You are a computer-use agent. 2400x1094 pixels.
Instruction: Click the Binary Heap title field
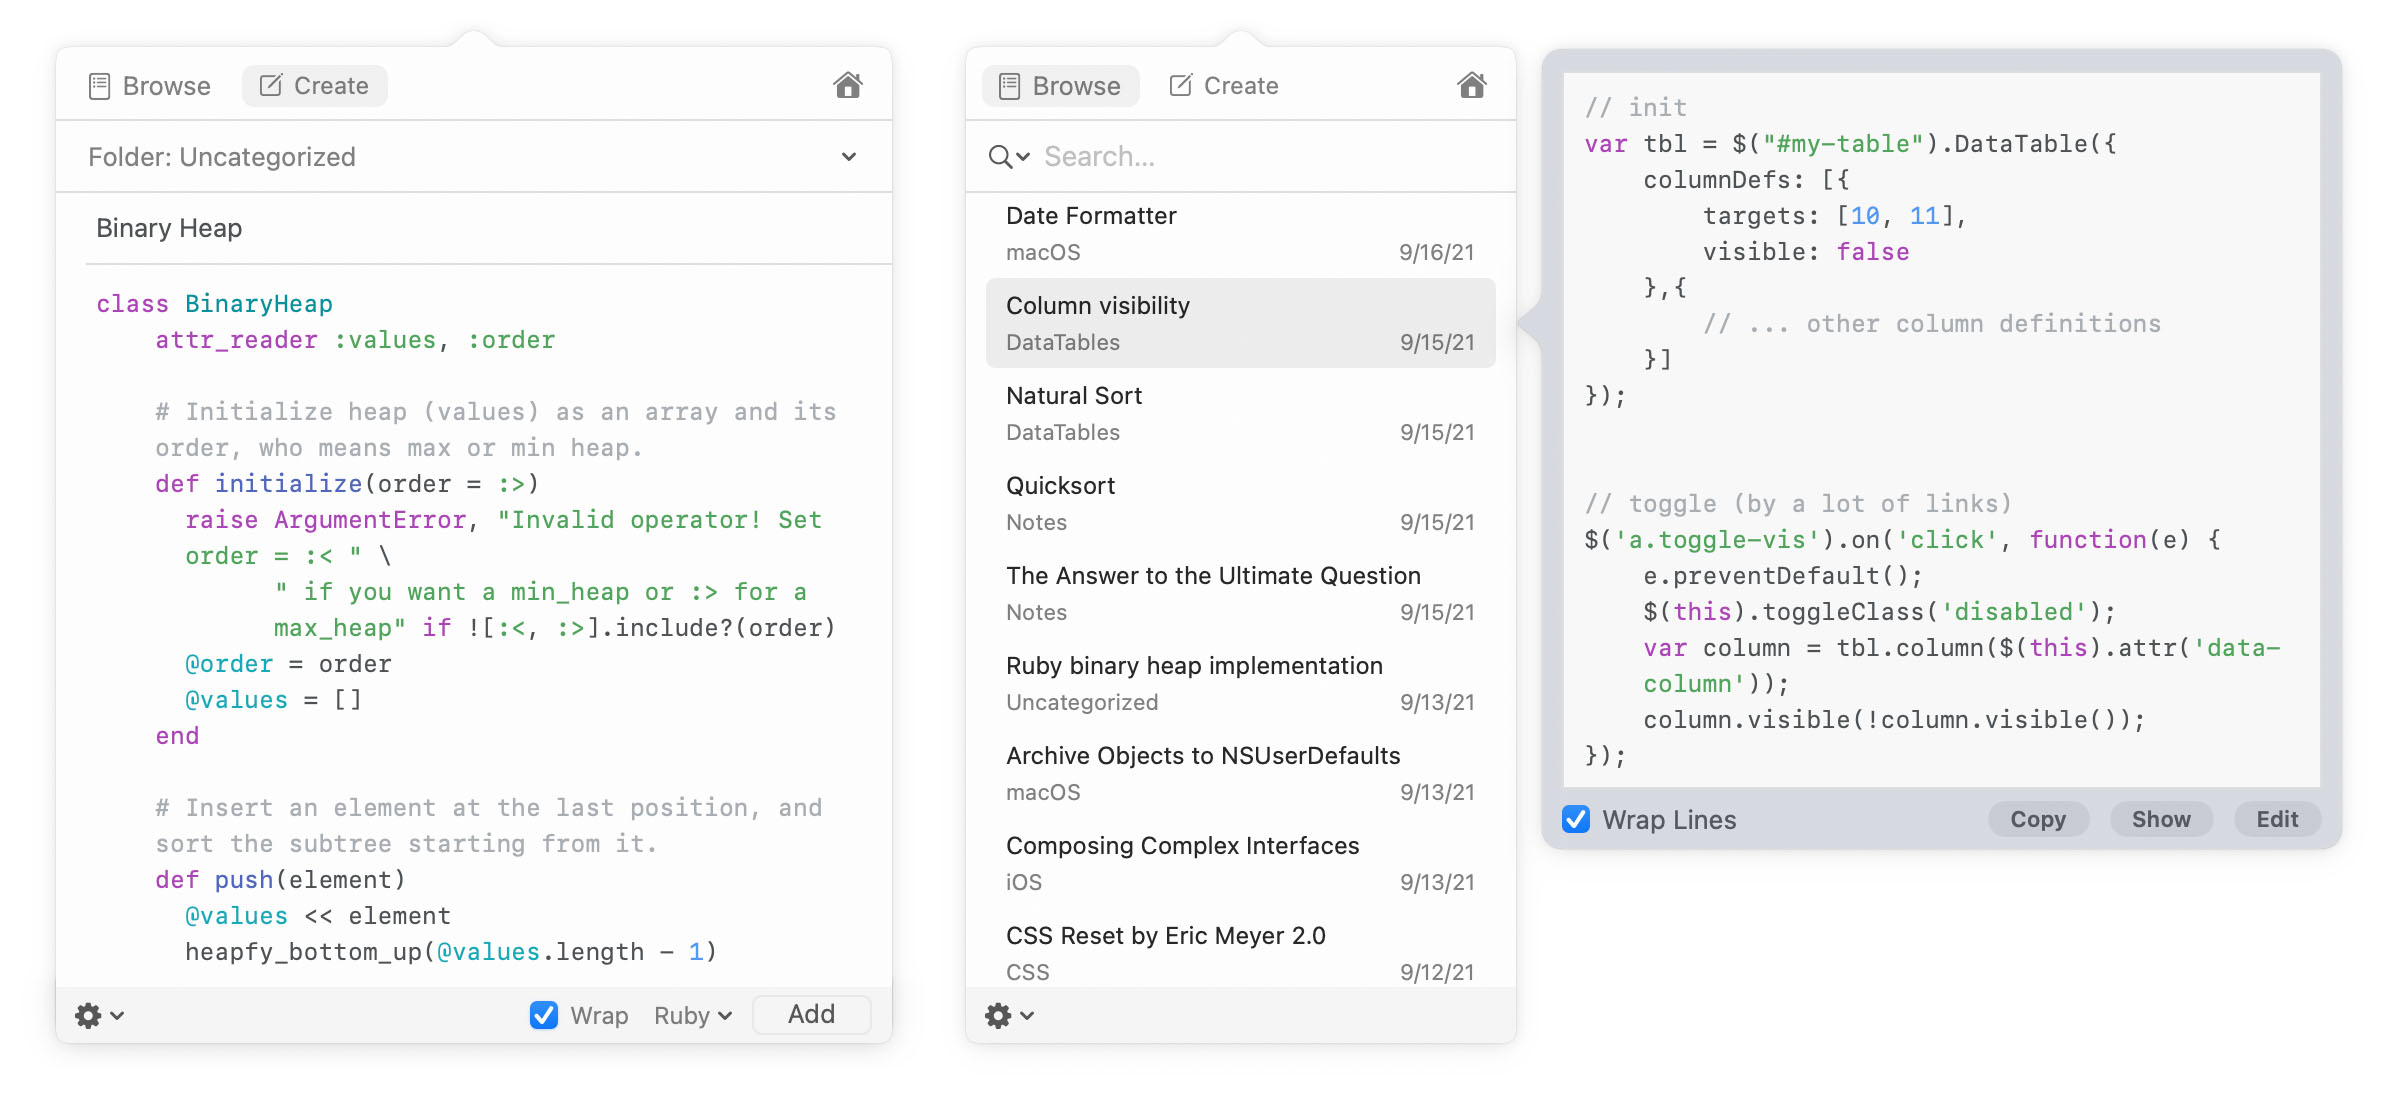tap(488, 229)
